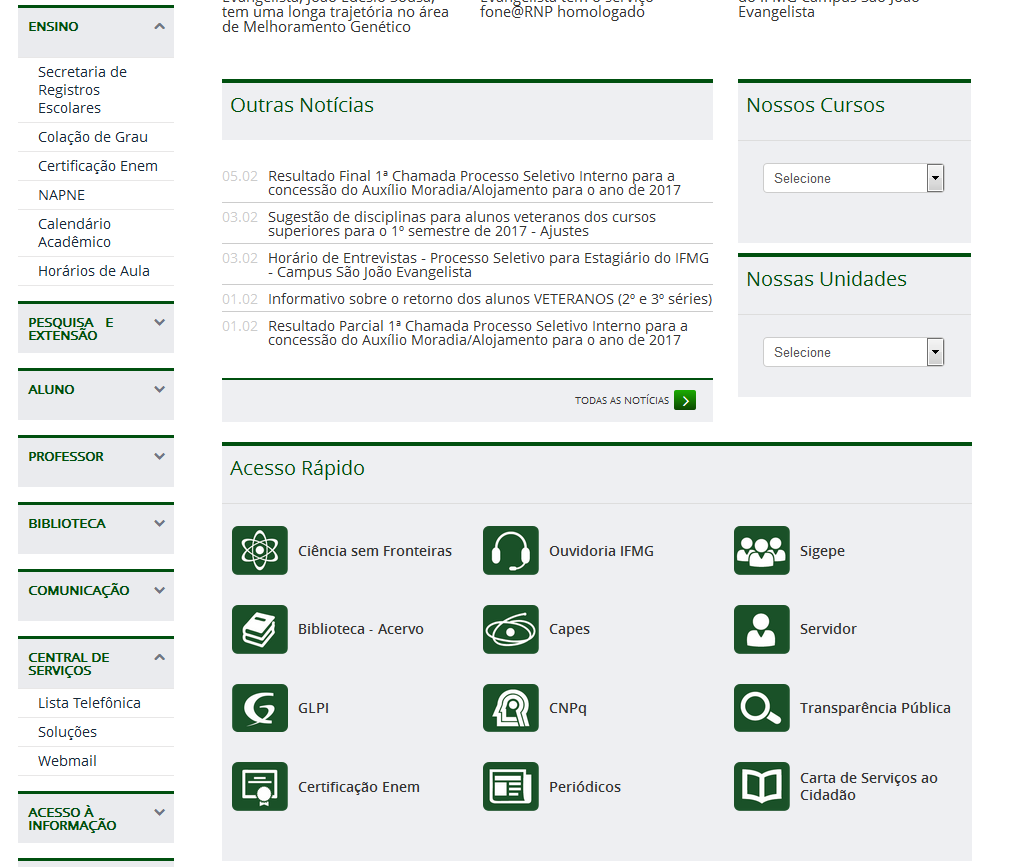Click the Sigepe text link

(x=822, y=551)
